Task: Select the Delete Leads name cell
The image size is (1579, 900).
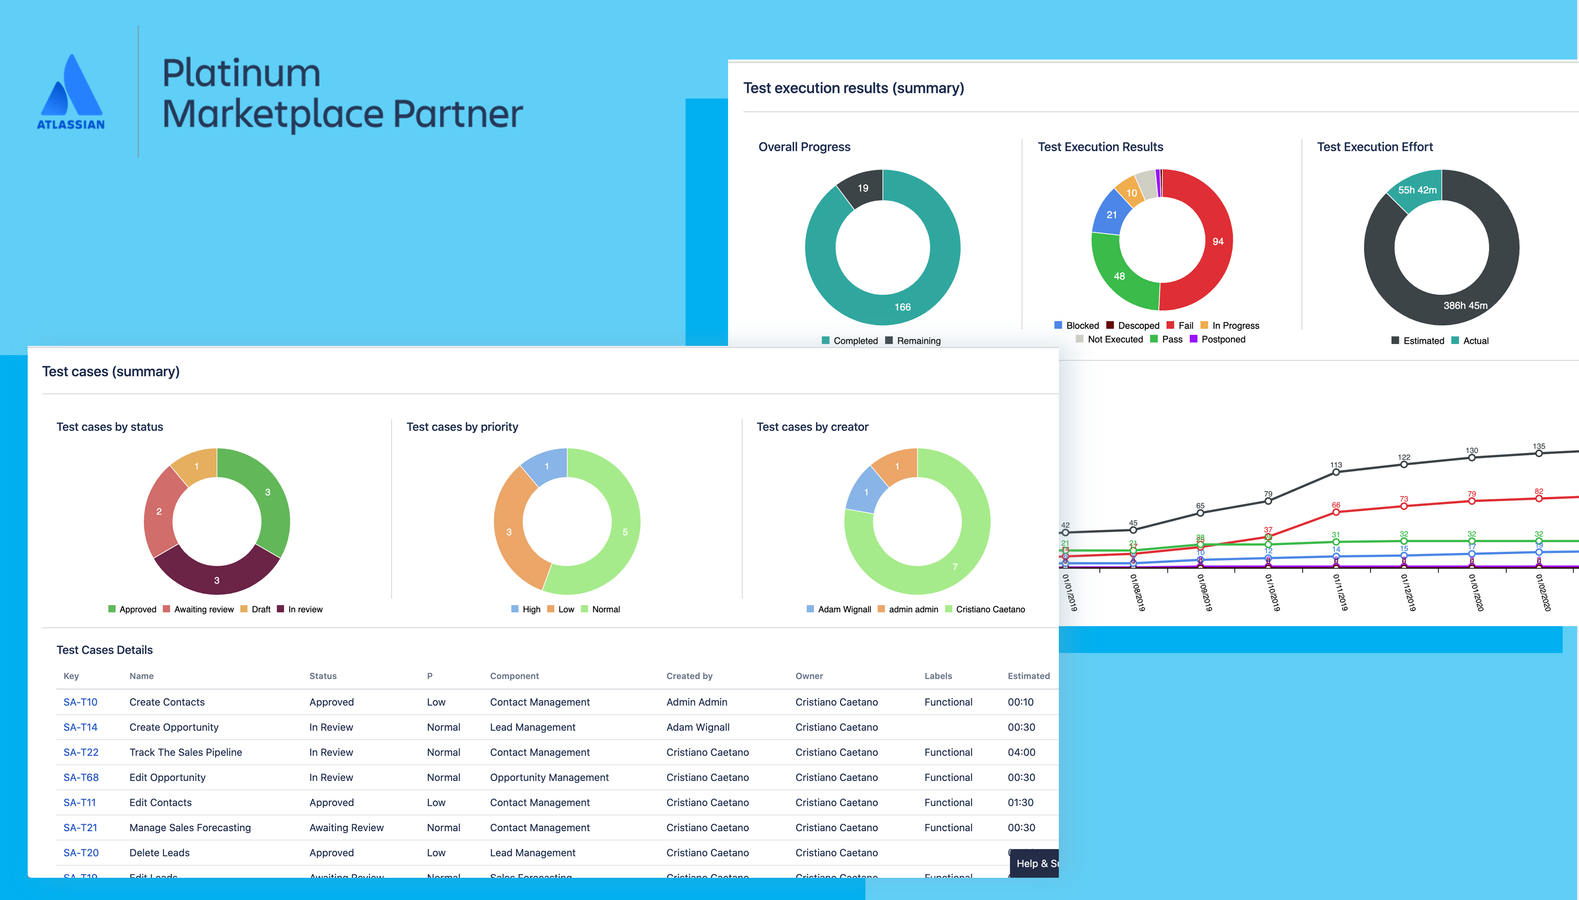Action: [159, 853]
